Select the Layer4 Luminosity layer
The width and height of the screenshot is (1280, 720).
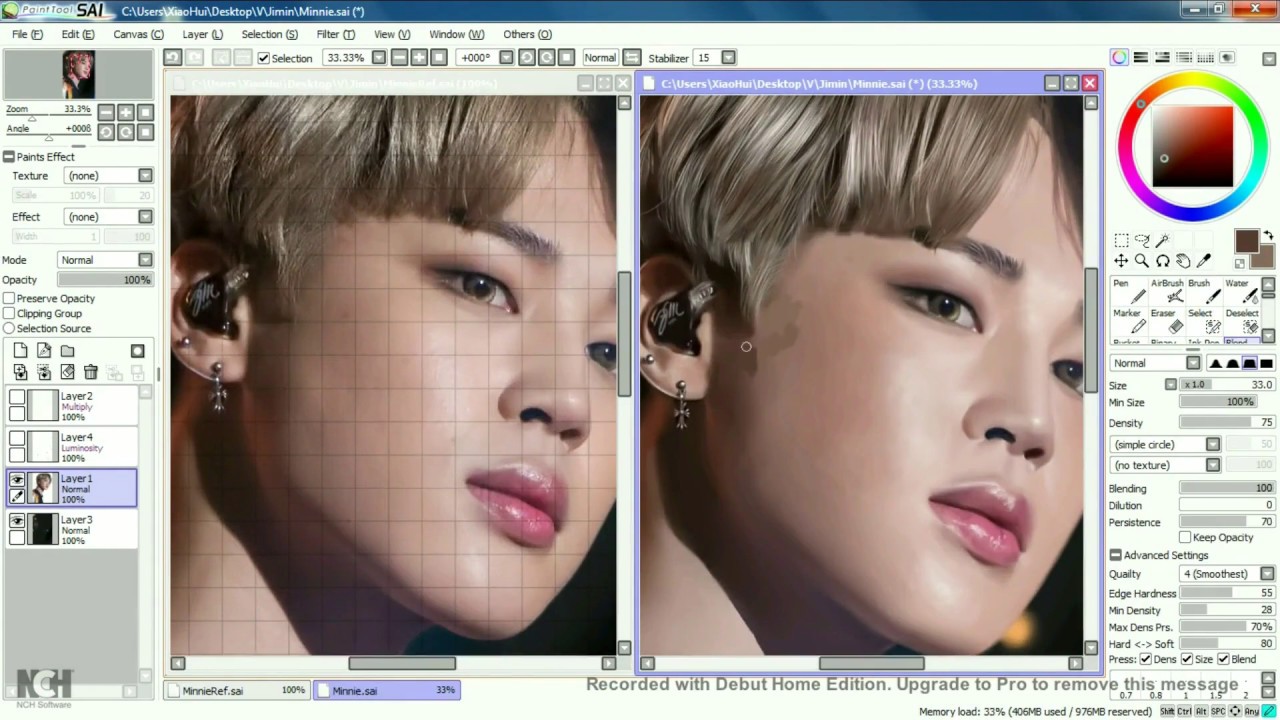pos(72,447)
